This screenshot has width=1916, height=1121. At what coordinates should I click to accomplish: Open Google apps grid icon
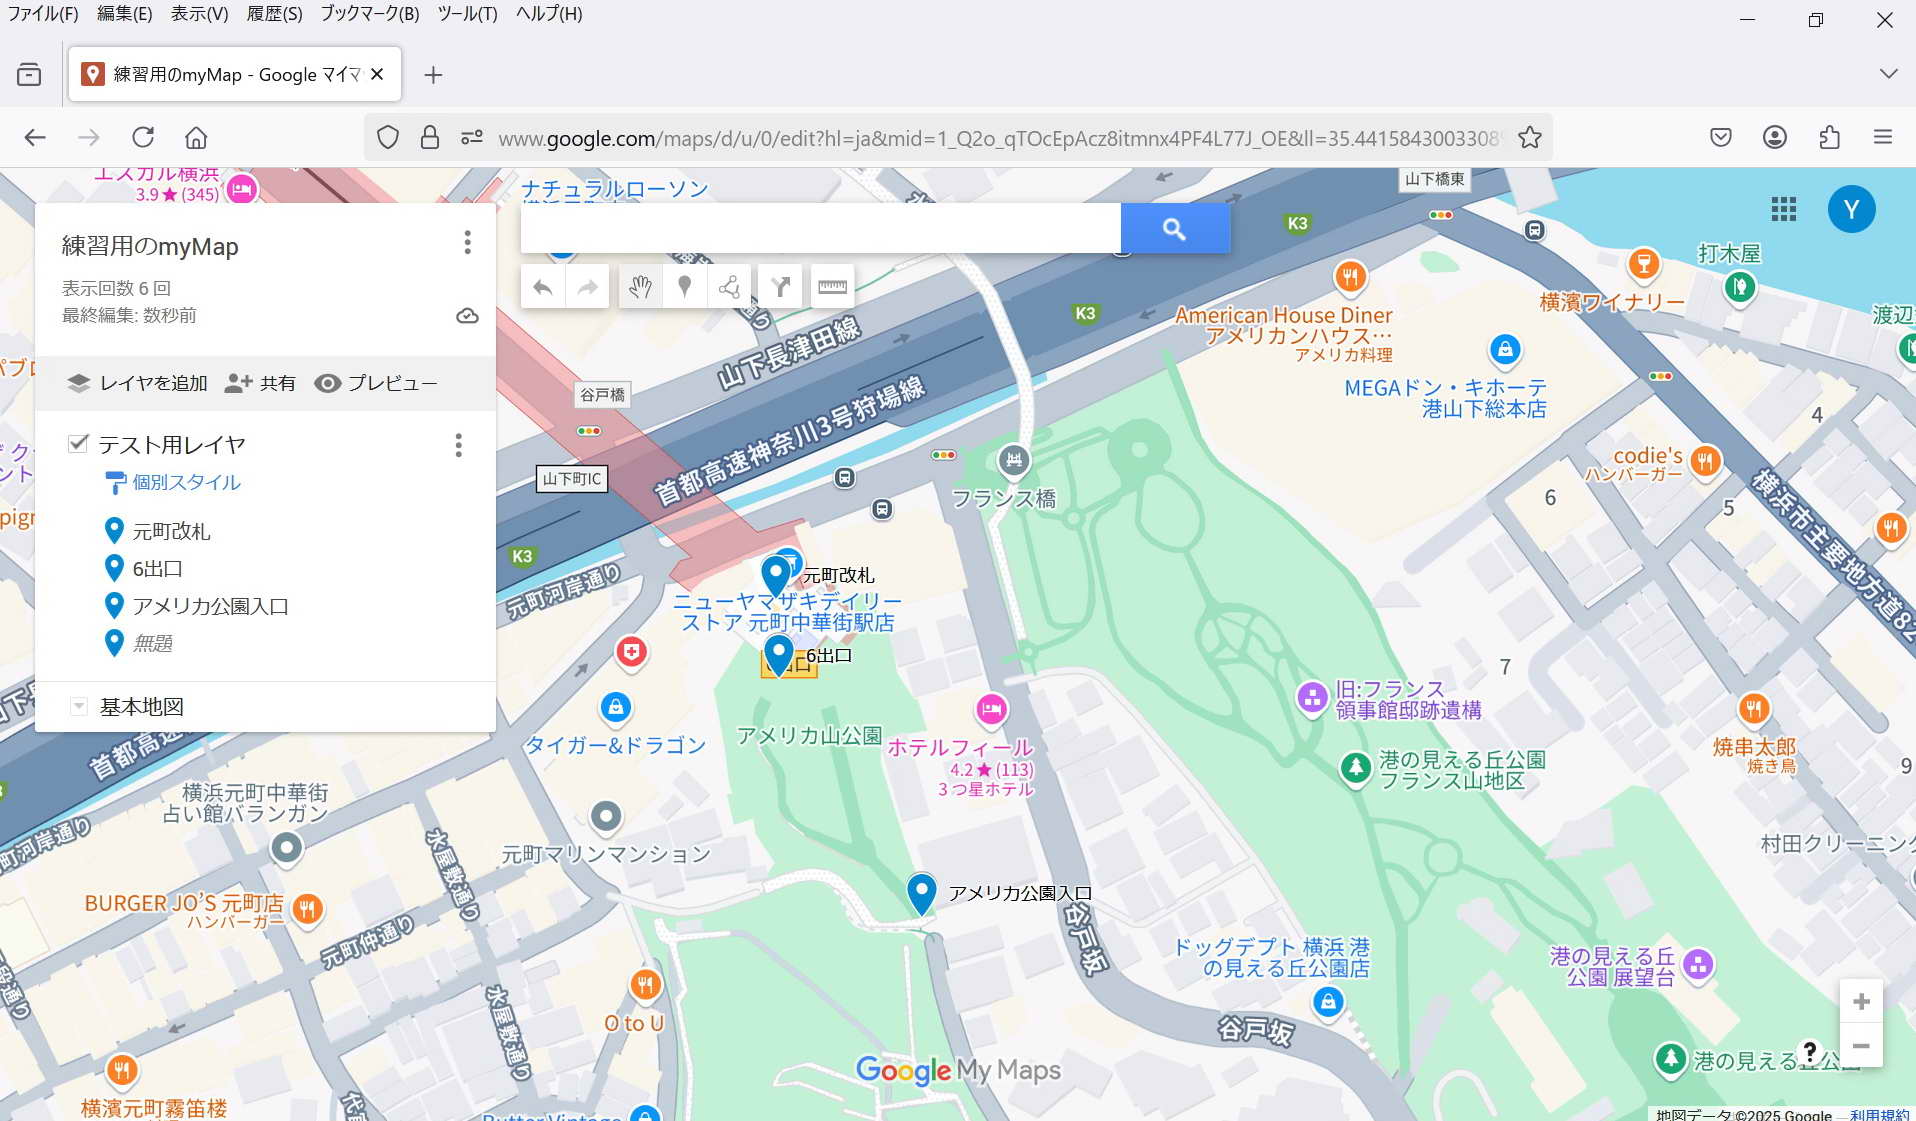1784,209
